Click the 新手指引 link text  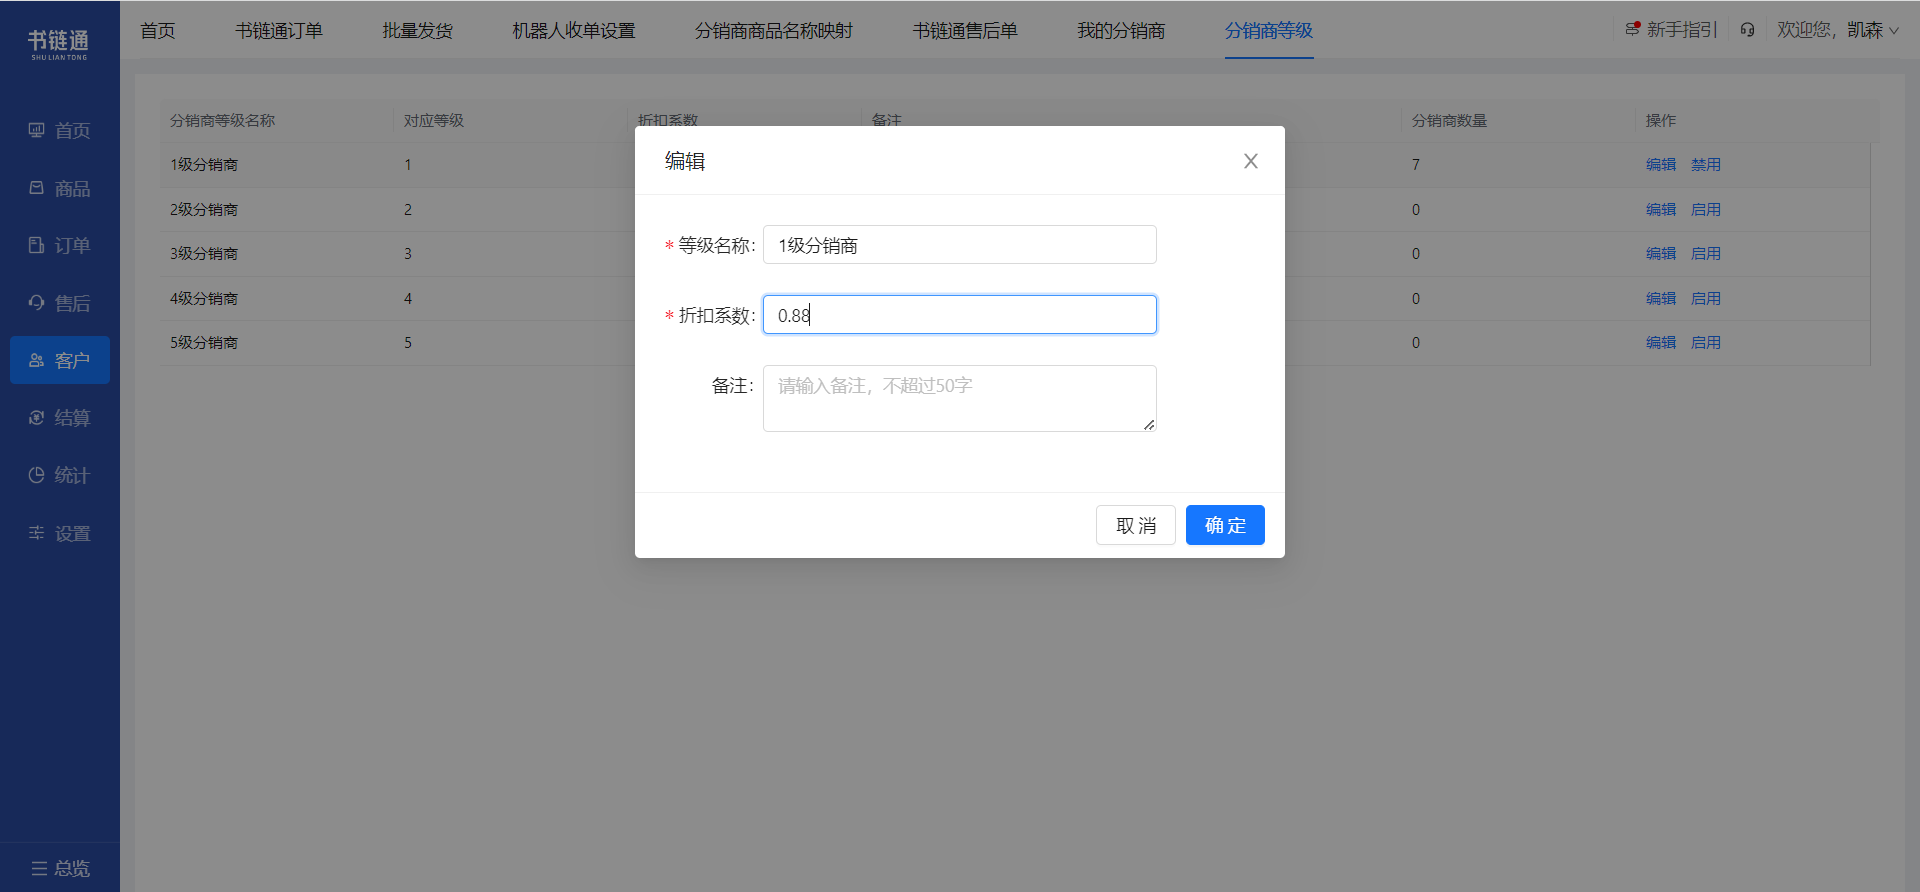(x=1681, y=30)
